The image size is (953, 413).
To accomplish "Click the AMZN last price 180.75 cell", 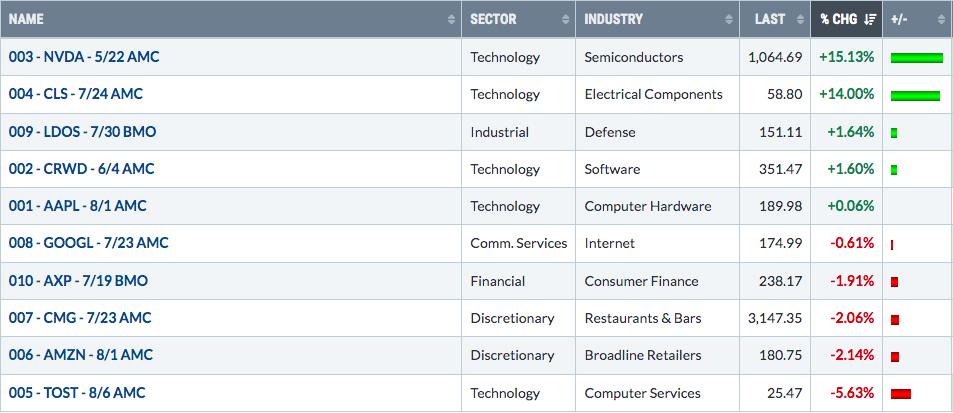I will coord(775,355).
